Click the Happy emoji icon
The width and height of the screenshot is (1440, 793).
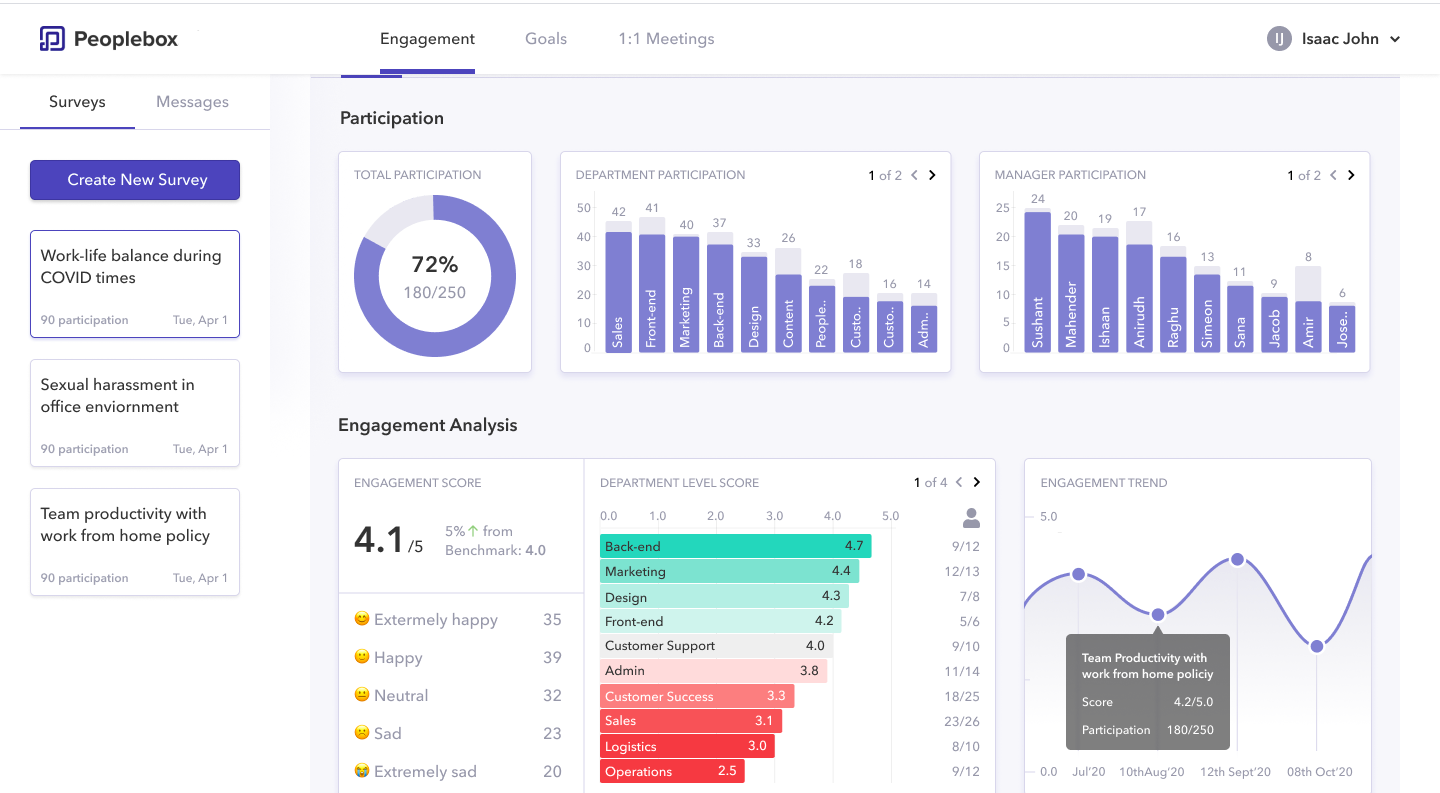pos(362,657)
